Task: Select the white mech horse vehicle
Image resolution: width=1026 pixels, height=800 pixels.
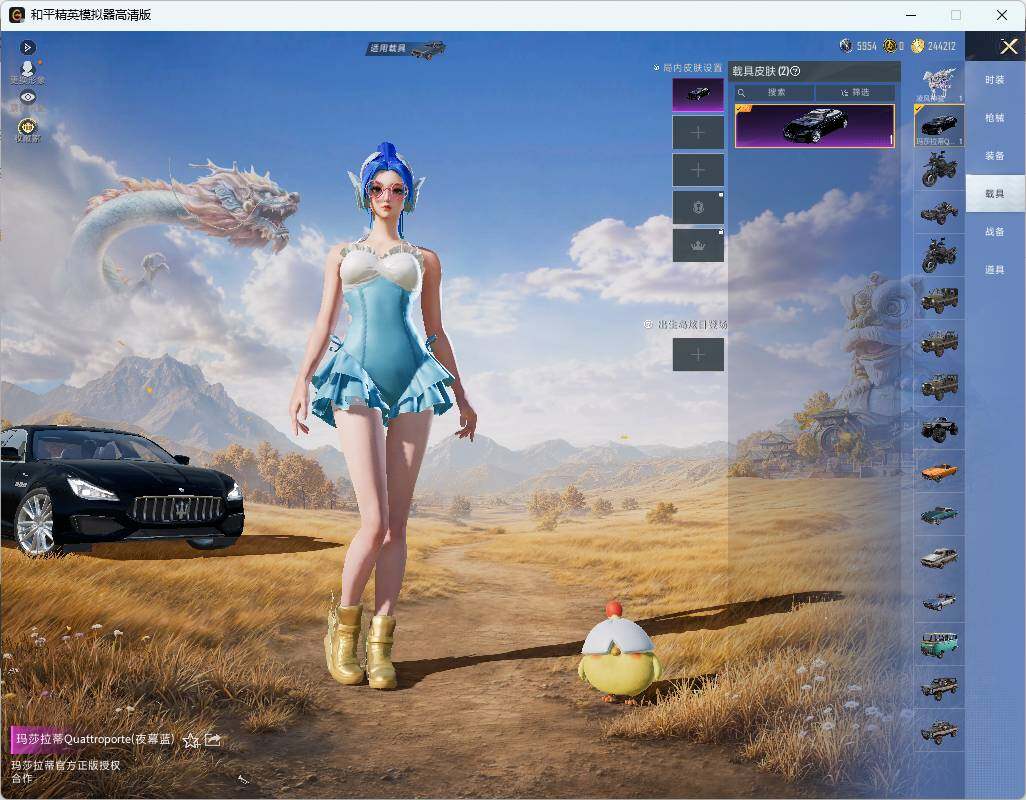Action: tap(939, 84)
